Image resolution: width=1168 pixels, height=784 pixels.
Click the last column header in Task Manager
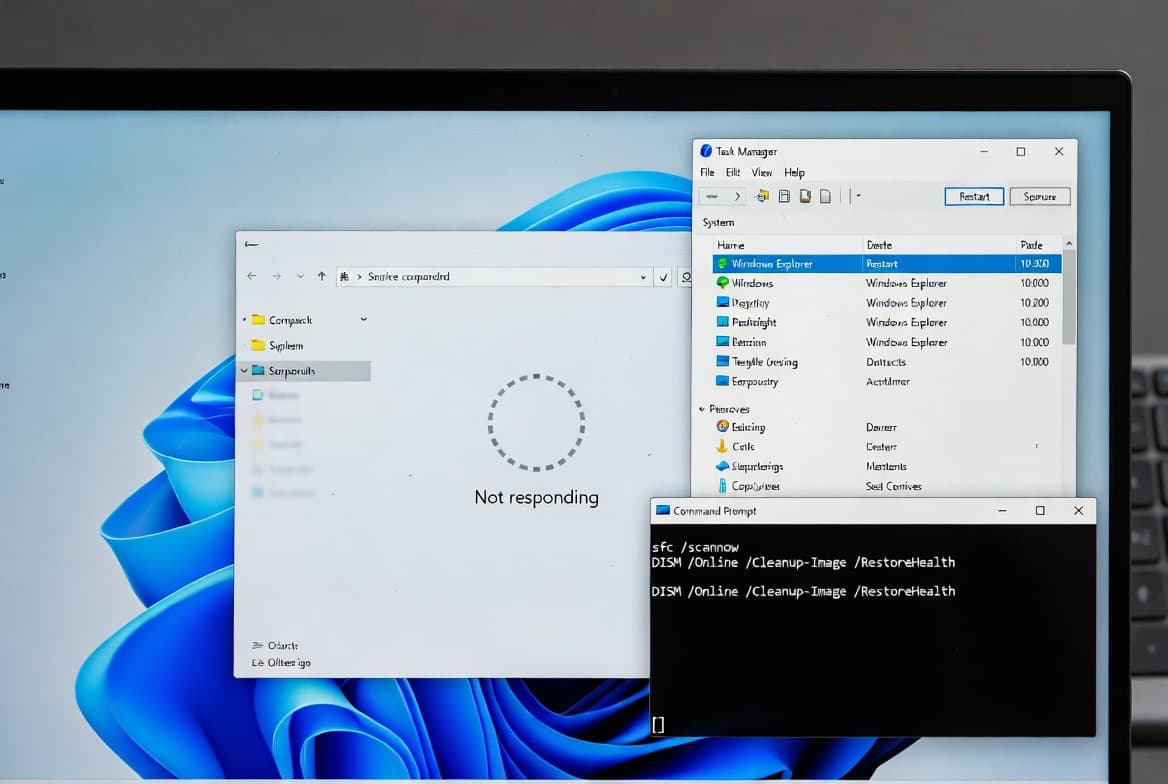[x=1032, y=245]
